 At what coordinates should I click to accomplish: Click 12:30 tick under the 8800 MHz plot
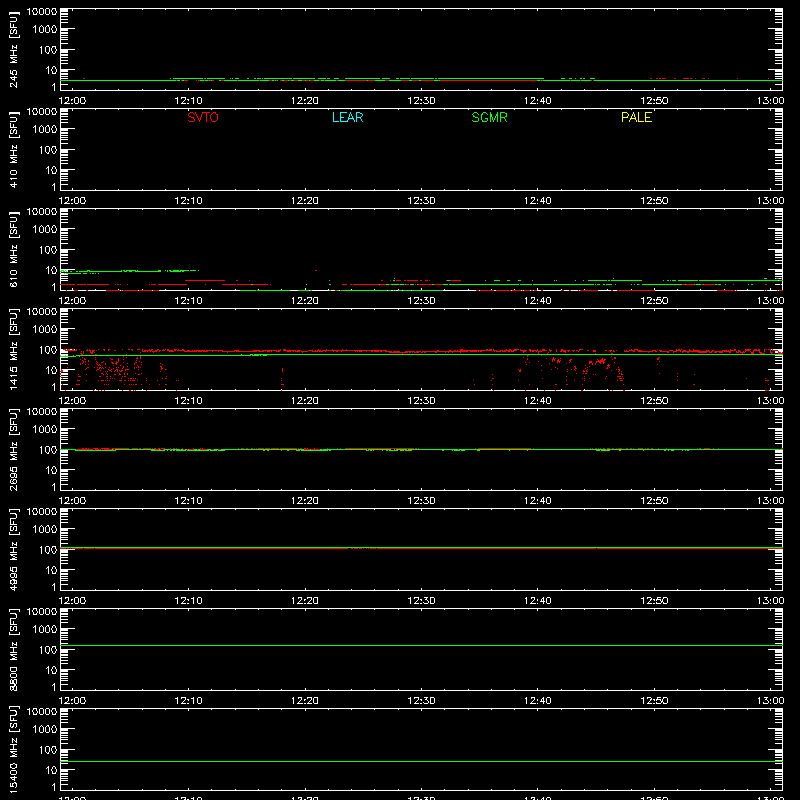pyautogui.click(x=421, y=701)
